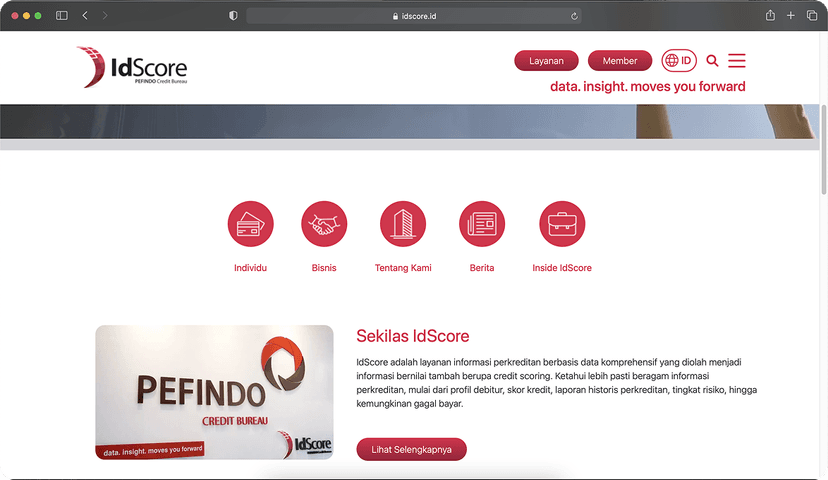Screen dimensions: 828x480
Task: Click the 'data. insight. moves you forward' tagline
Action: point(647,87)
